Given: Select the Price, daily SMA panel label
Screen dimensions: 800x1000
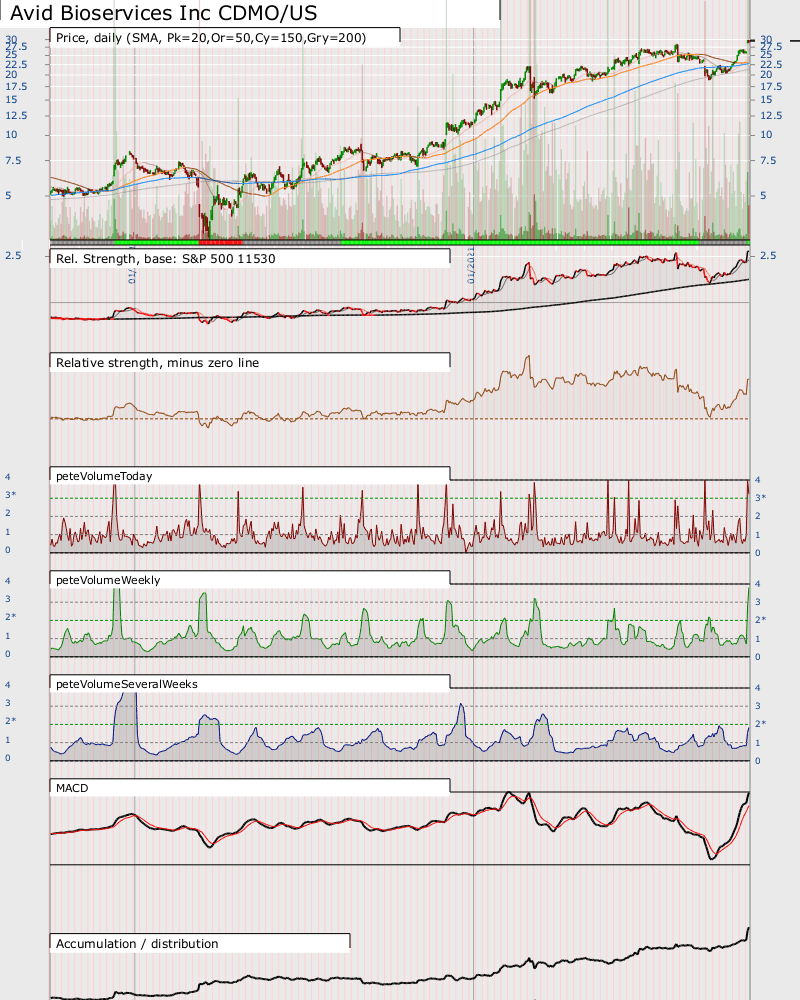Looking at the screenshot, I should 211,38.
